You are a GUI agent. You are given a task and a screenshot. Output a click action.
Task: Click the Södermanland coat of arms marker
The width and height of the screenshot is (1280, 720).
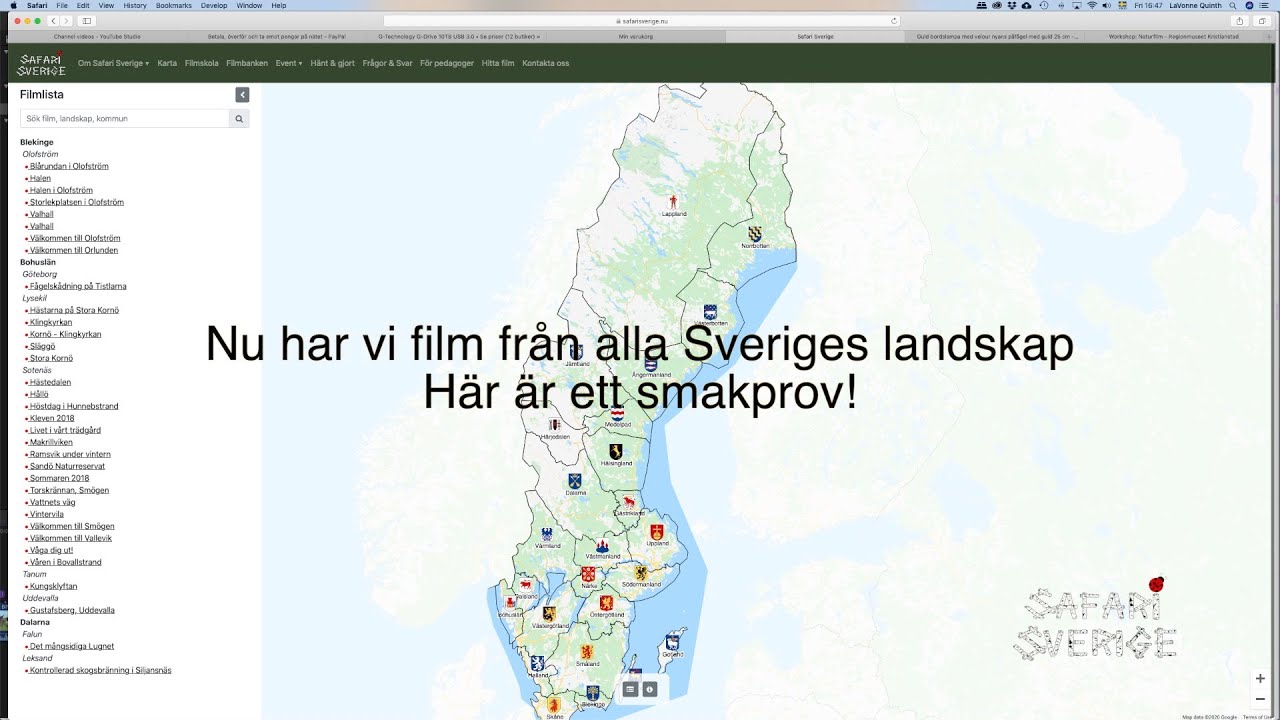point(641,573)
